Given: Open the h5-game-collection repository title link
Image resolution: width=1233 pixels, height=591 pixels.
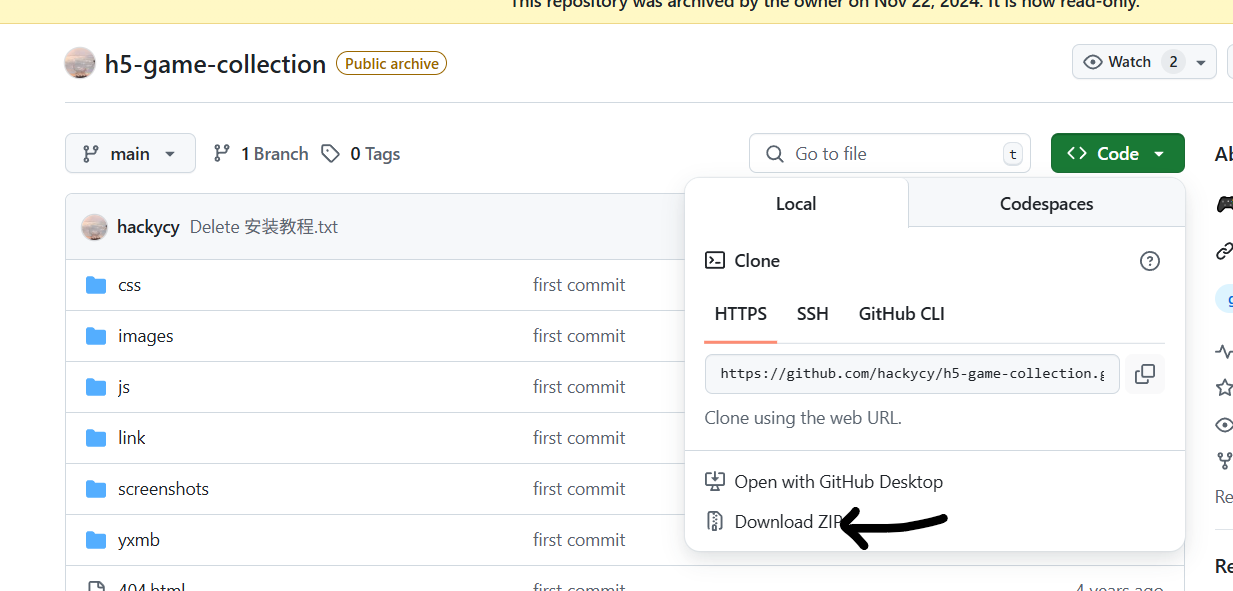Looking at the screenshot, I should 215,64.
